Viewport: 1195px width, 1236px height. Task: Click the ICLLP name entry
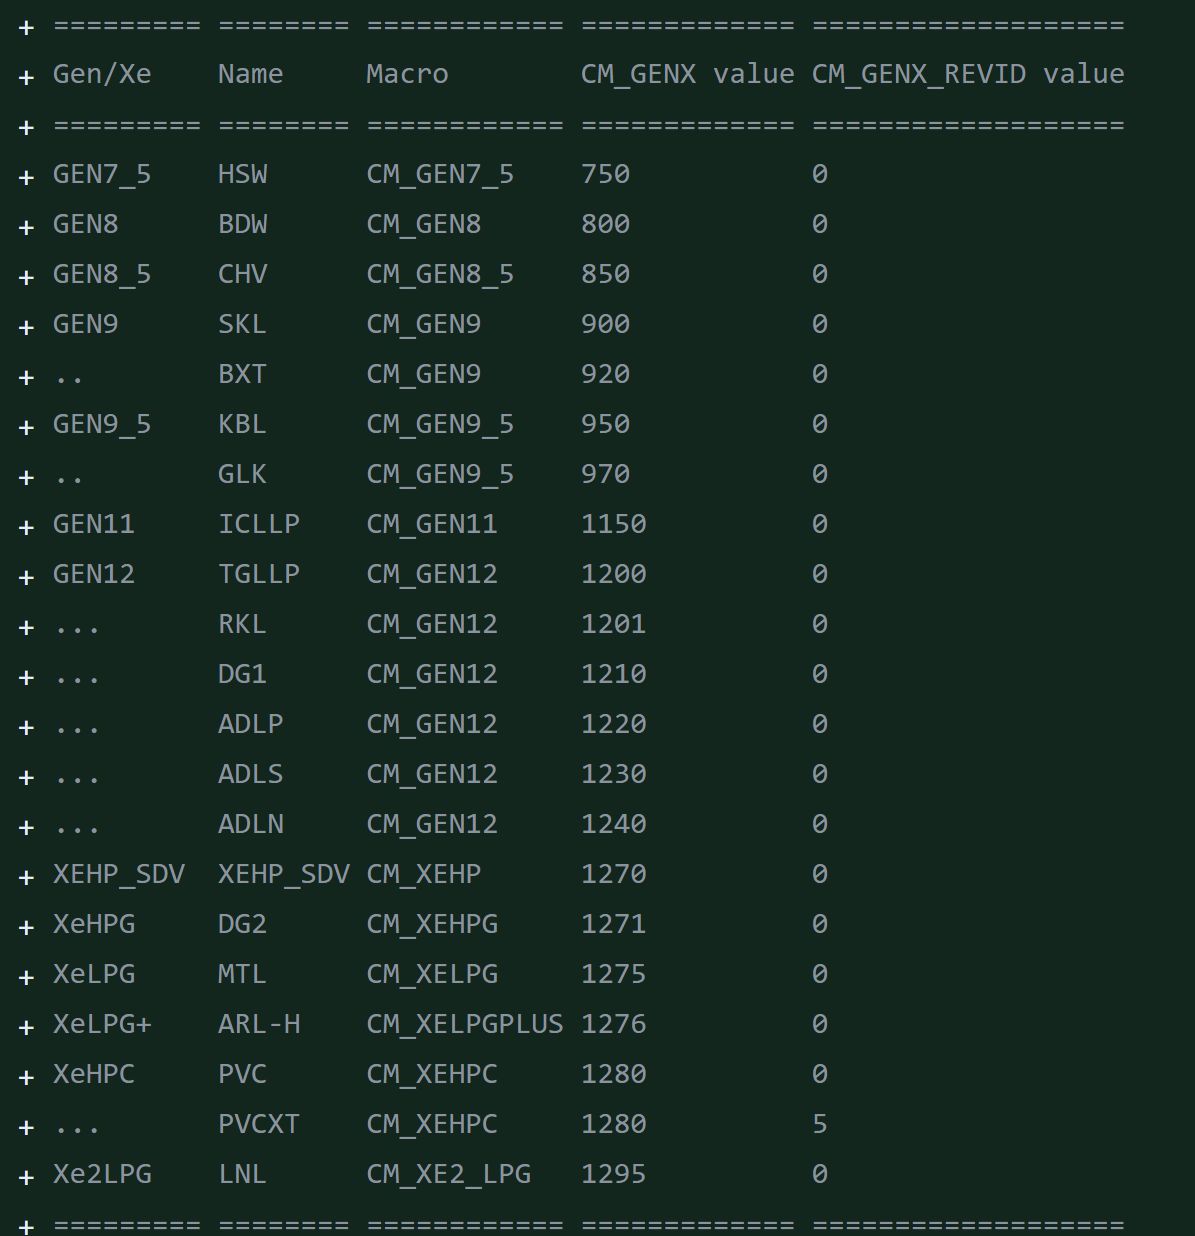pyautogui.click(x=259, y=524)
